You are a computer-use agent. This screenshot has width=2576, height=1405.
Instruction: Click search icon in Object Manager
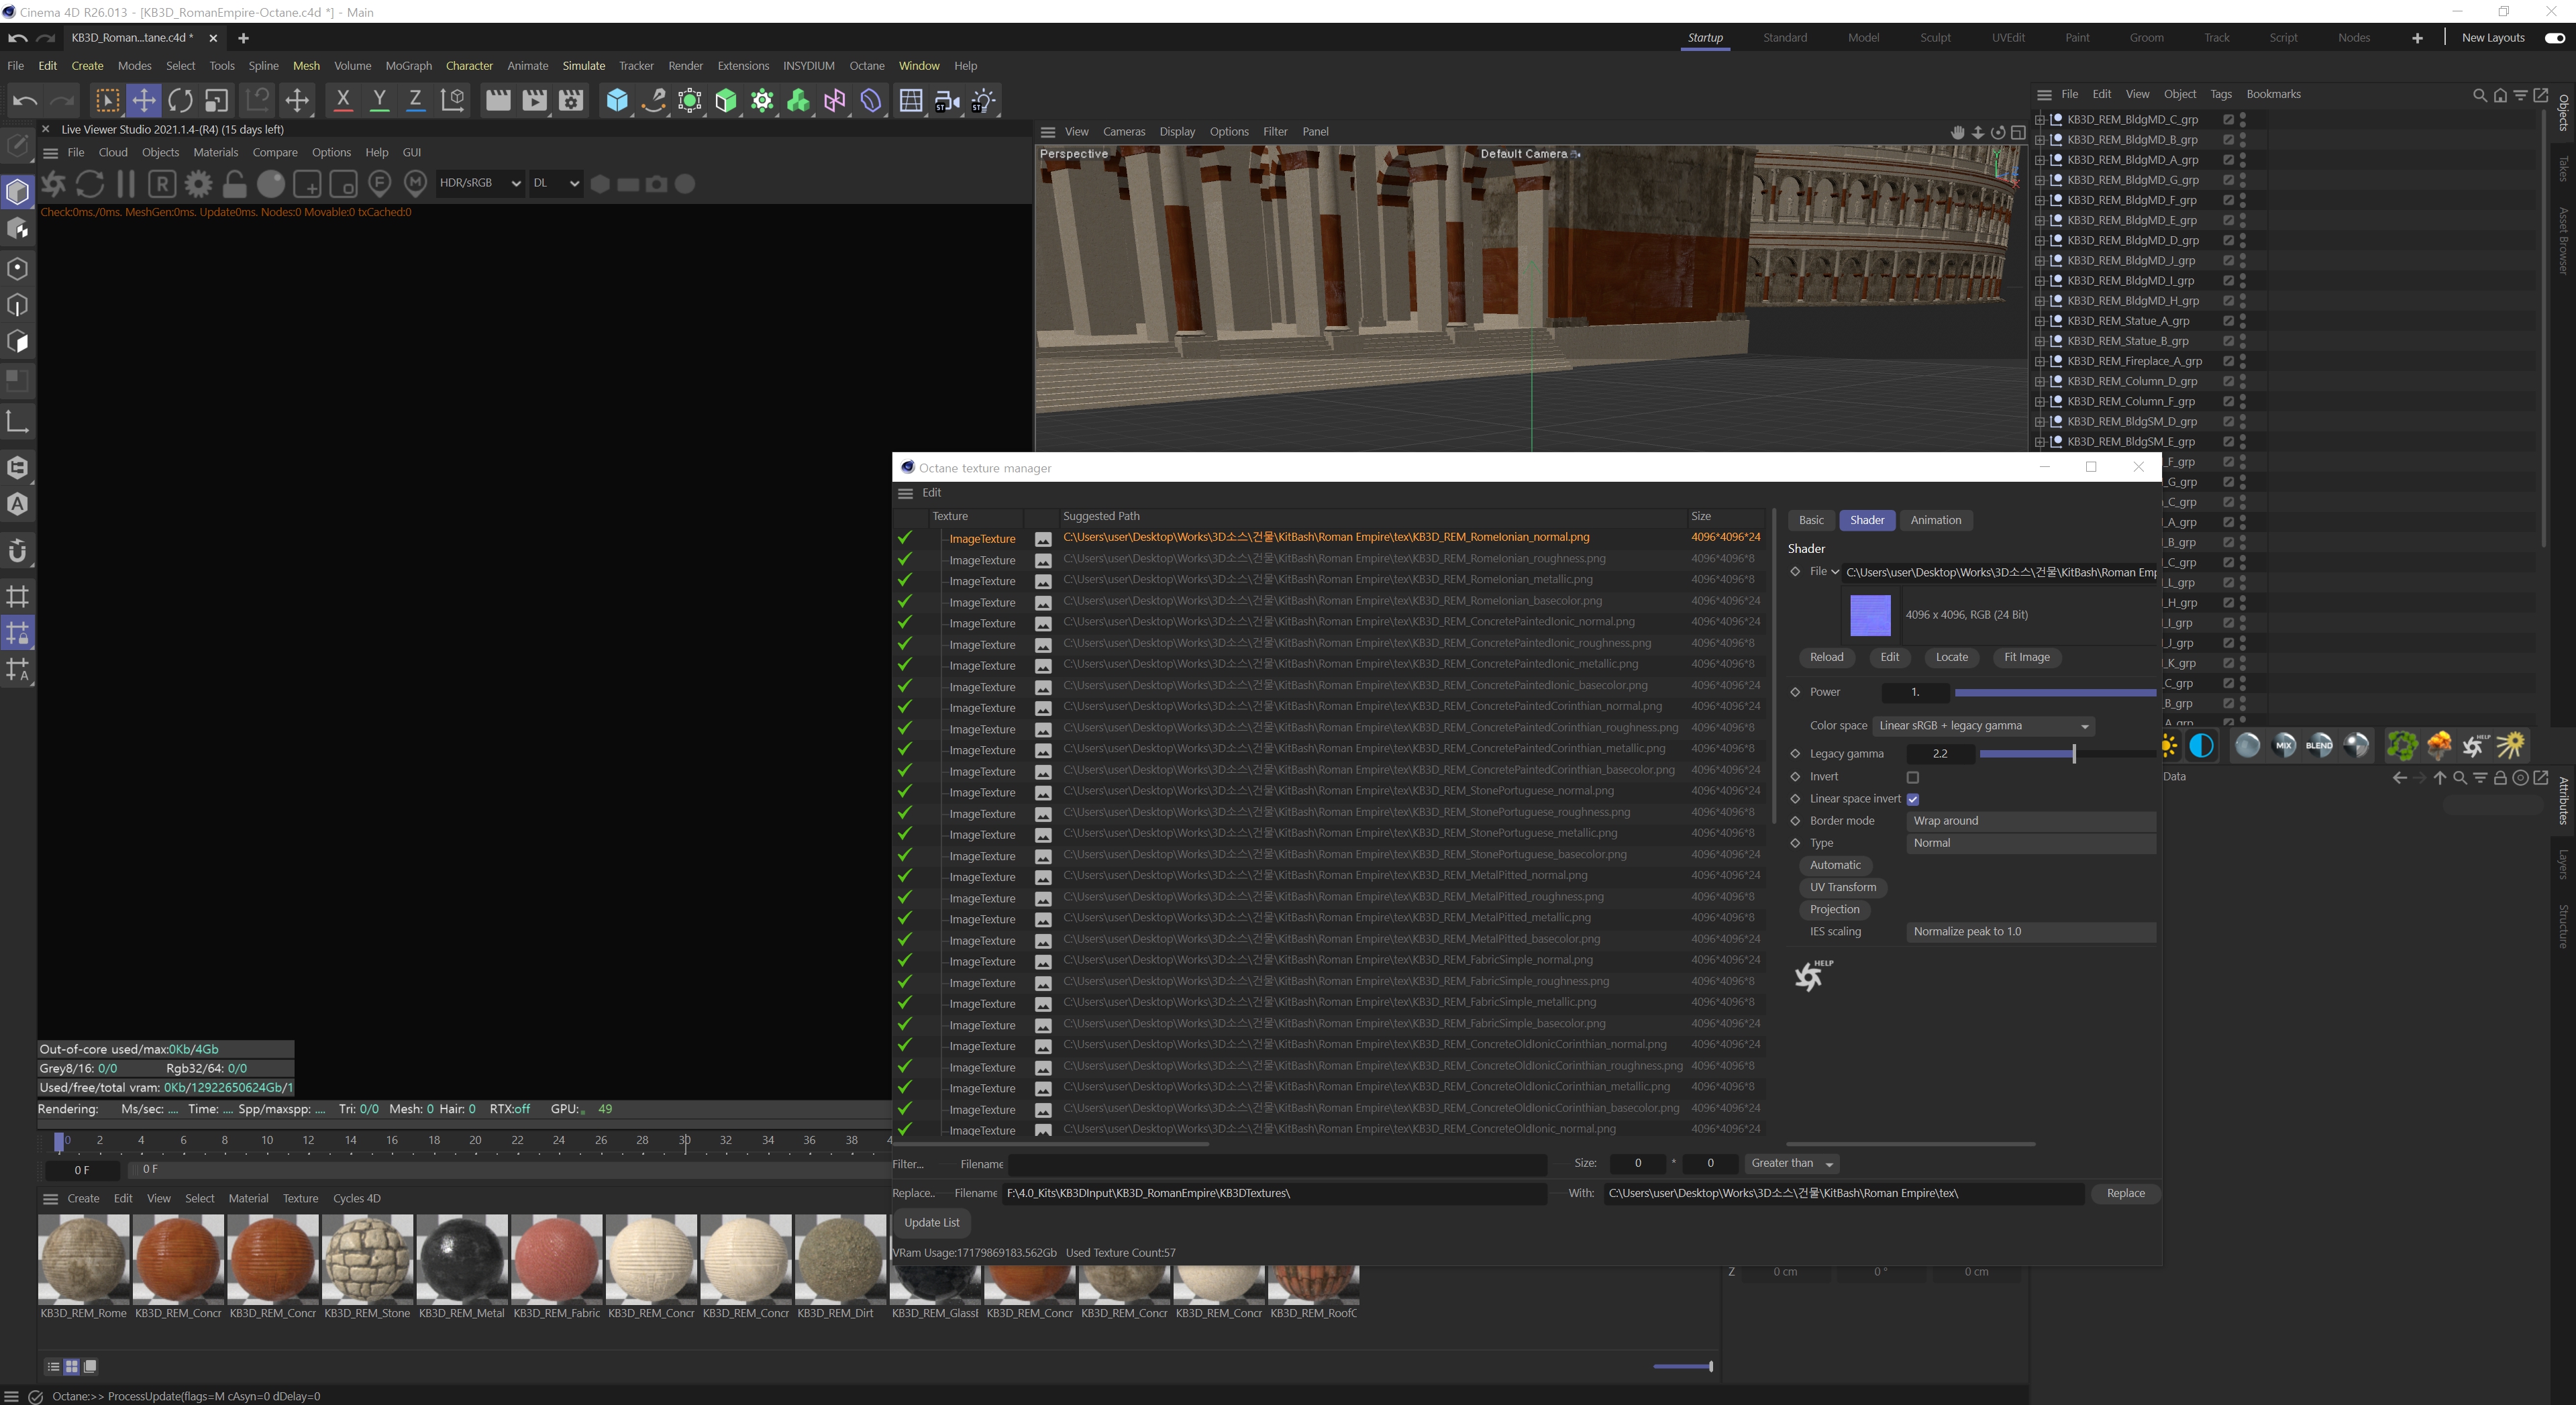(x=2479, y=95)
